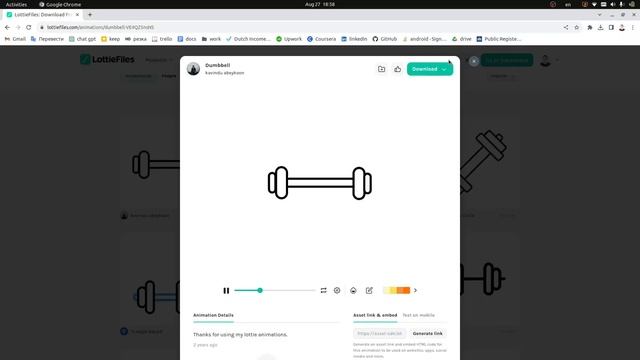The width and height of the screenshot is (640, 360).
Task: Open the tab search dropdown arrow
Action: [x=599, y=15]
